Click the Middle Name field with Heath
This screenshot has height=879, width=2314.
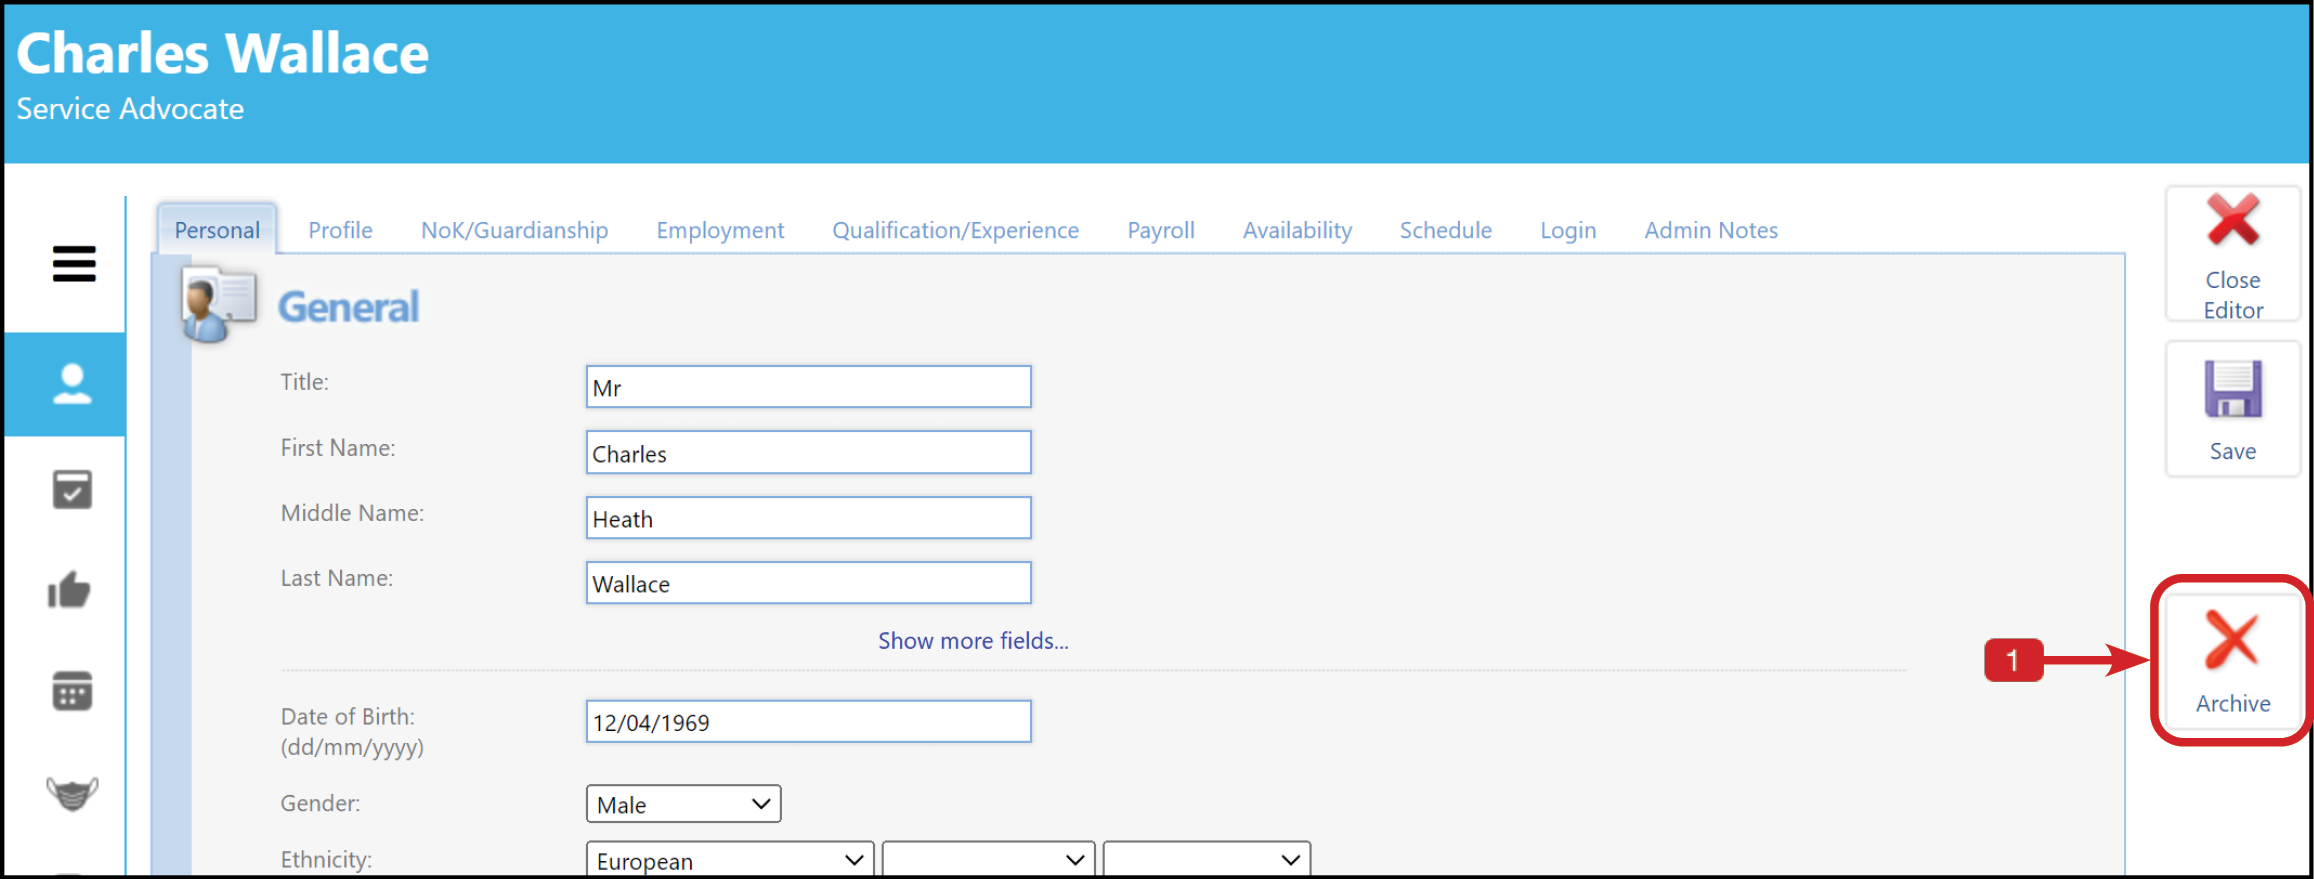click(808, 518)
